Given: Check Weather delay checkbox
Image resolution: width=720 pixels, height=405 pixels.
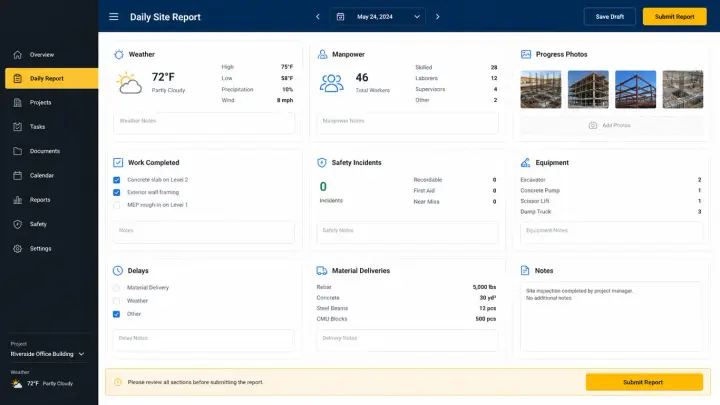Looking at the screenshot, I should (x=116, y=301).
